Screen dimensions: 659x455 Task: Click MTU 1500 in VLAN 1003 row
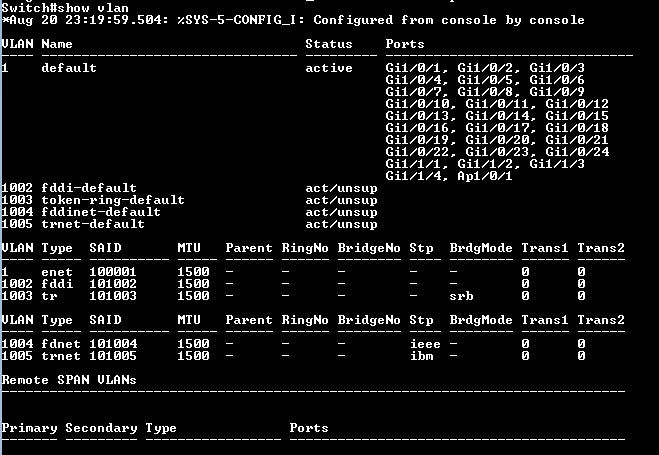193,296
